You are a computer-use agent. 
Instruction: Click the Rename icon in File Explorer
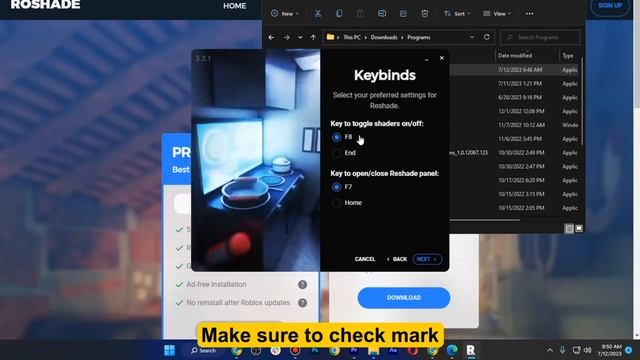382,13
